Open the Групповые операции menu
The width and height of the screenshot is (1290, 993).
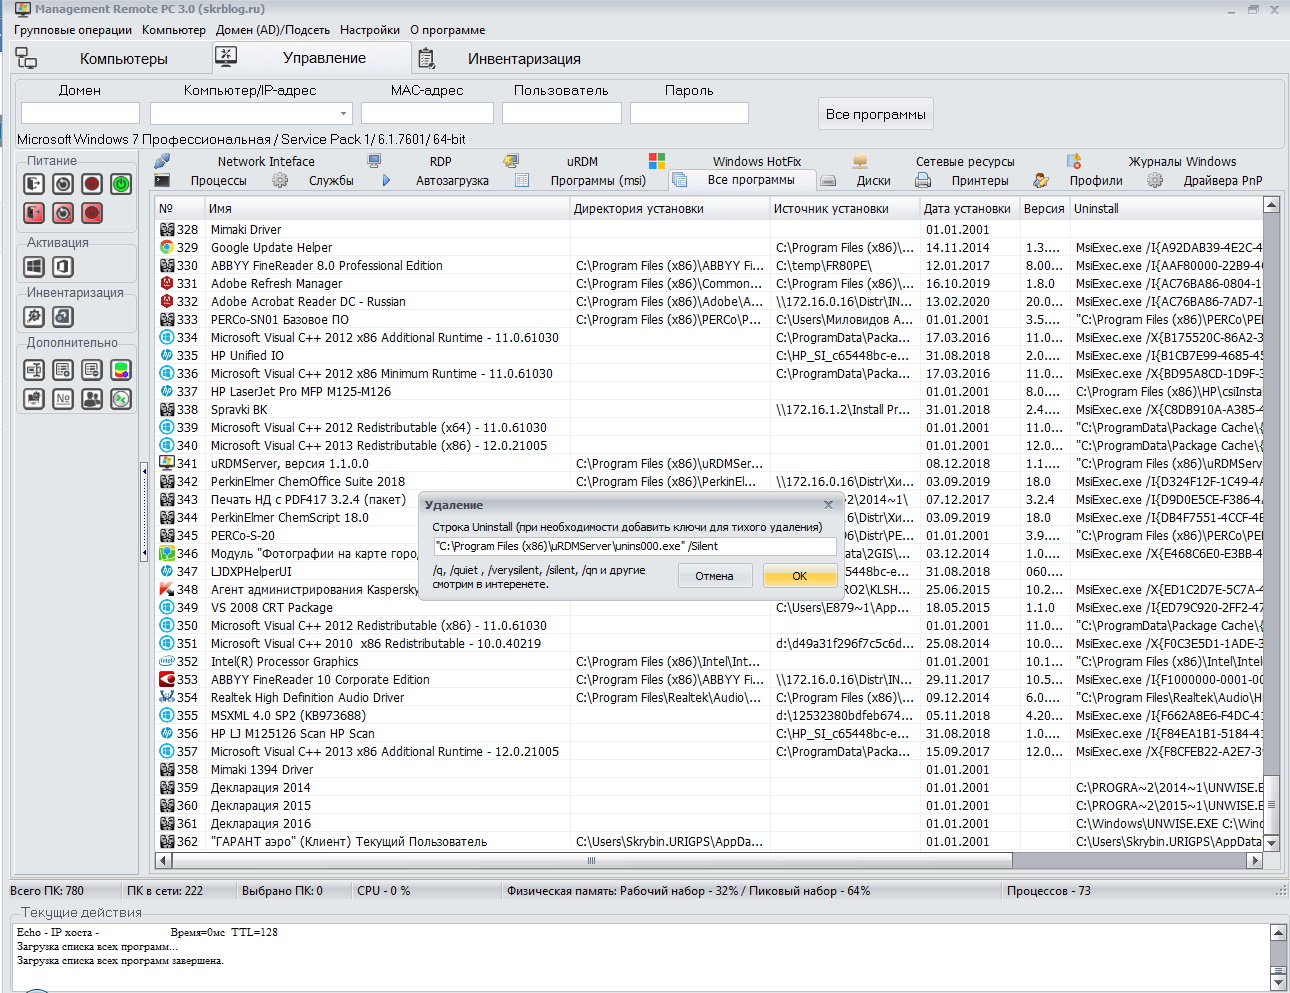(73, 30)
